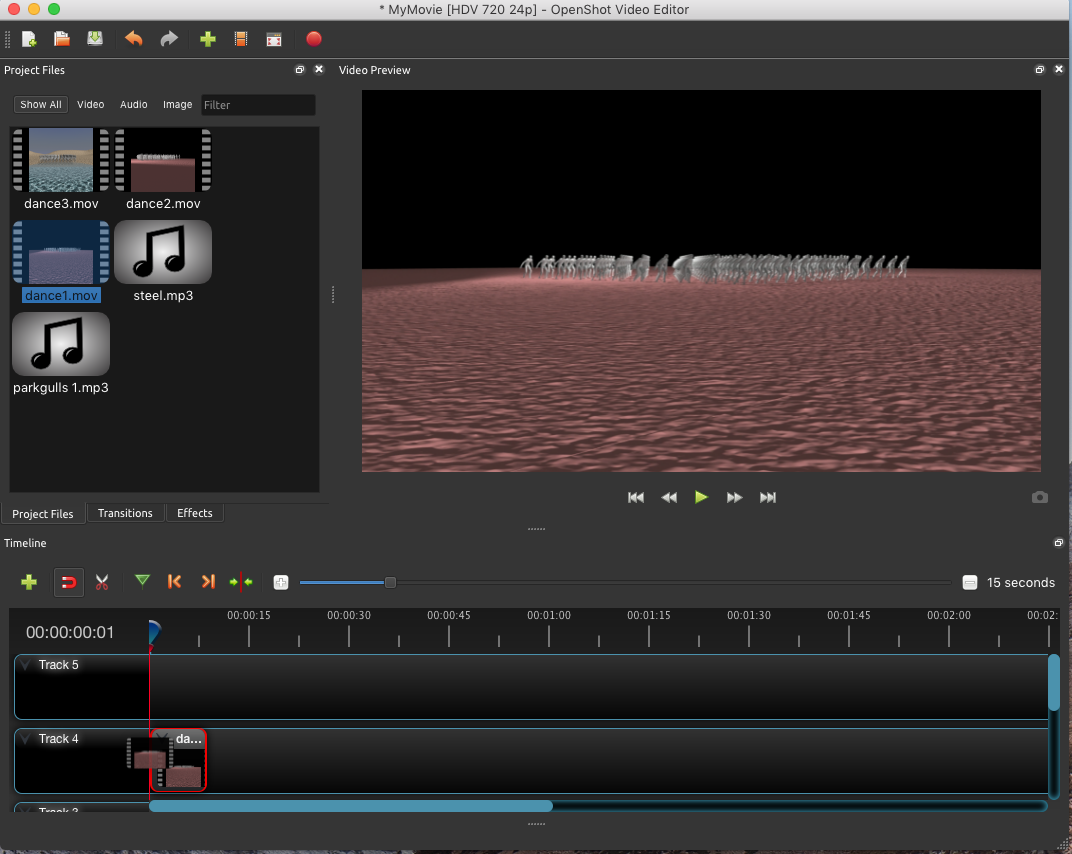
Task: Undo the last action
Action: [x=134, y=39]
